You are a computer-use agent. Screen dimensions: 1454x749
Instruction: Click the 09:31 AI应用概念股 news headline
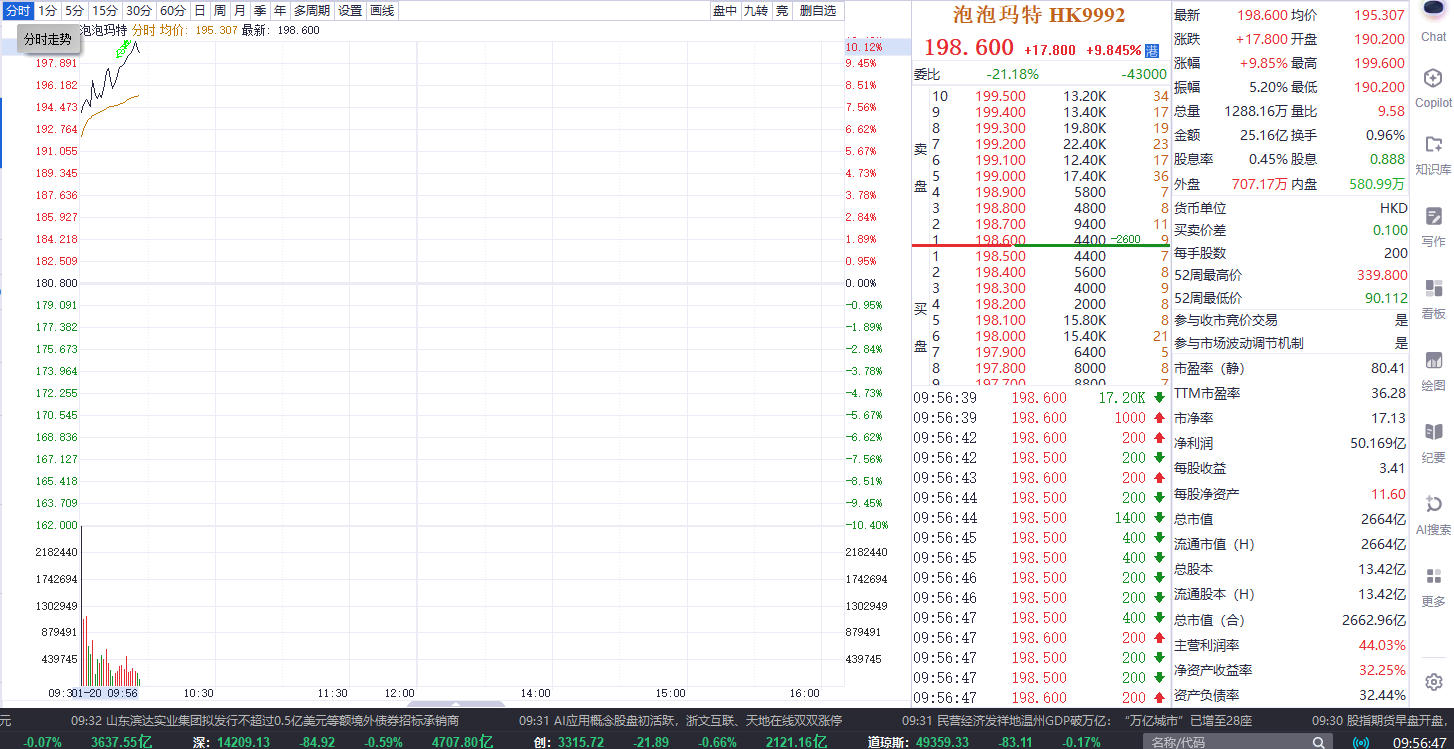click(x=680, y=720)
